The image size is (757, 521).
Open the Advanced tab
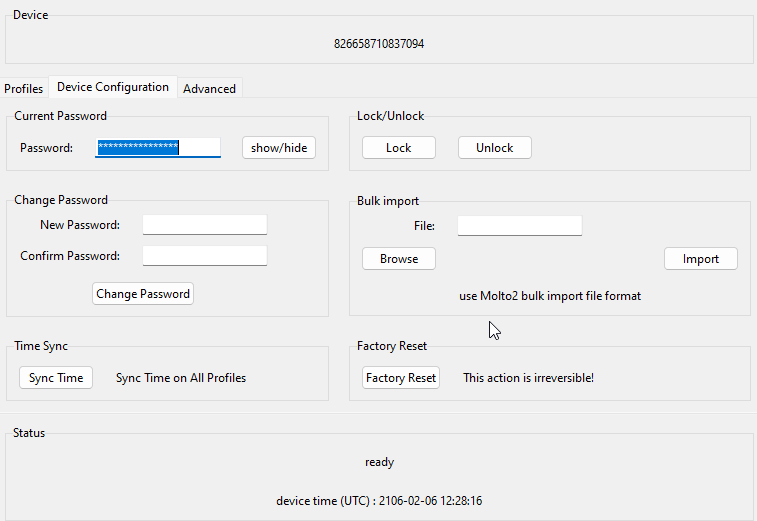tap(209, 89)
